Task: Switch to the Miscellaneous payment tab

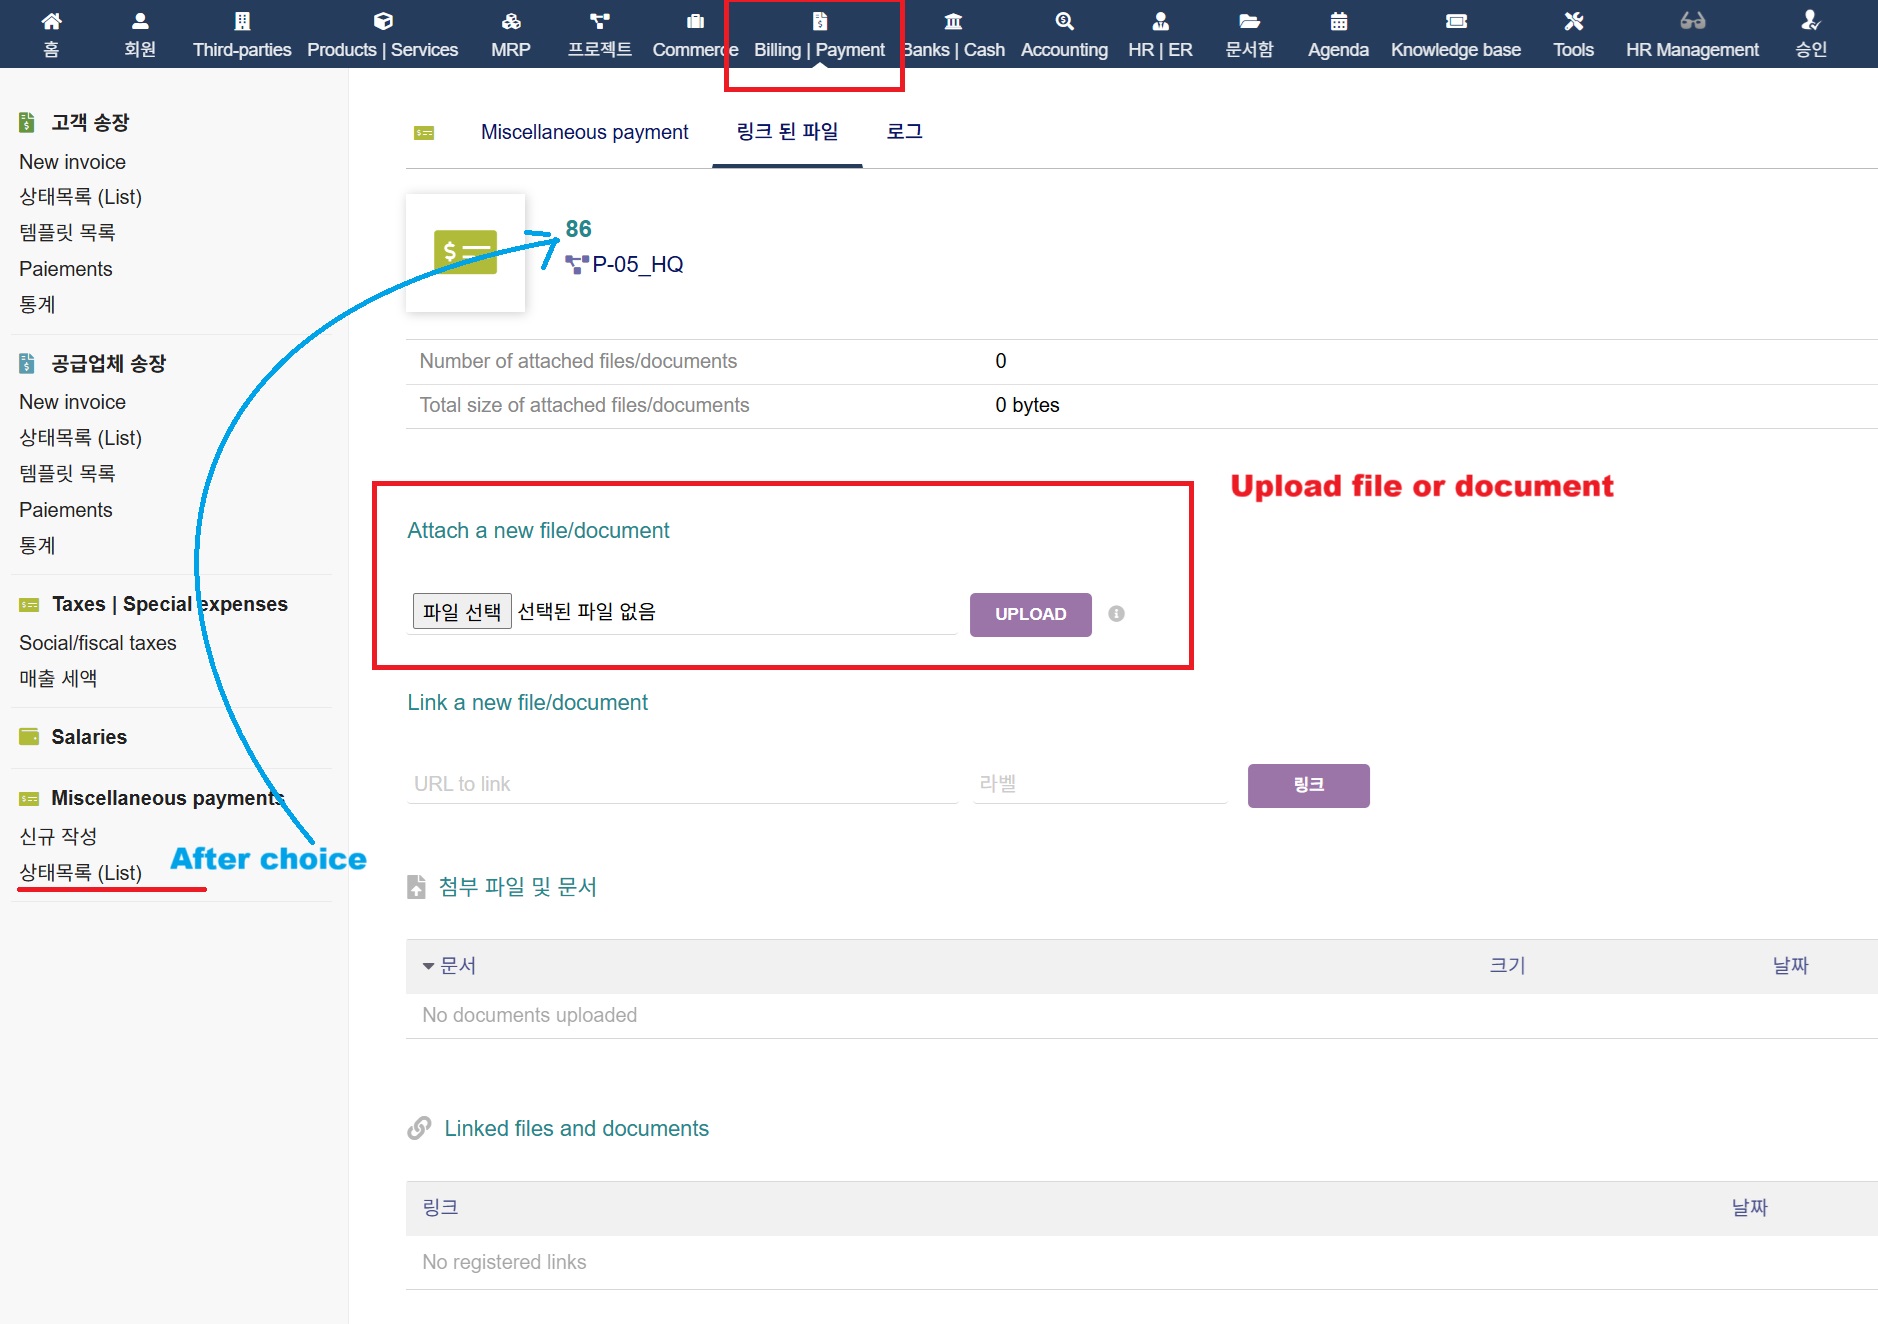Action: tap(584, 132)
